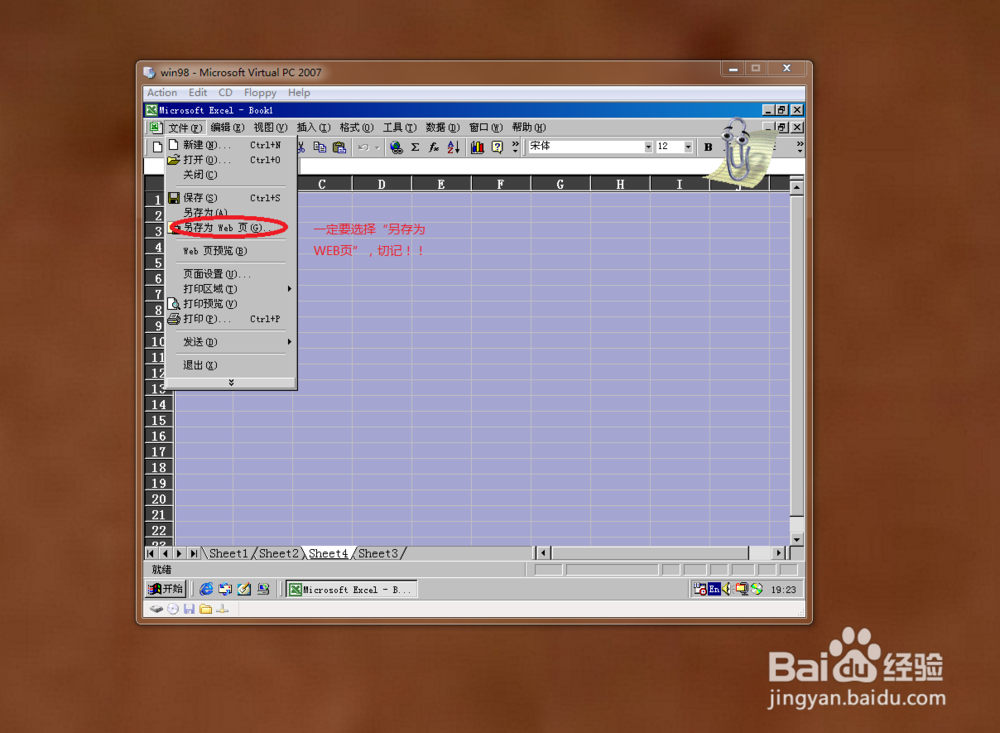Launch Outlook Express from quick launch
The height and width of the screenshot is (733, 1000).
coord(225,589)
